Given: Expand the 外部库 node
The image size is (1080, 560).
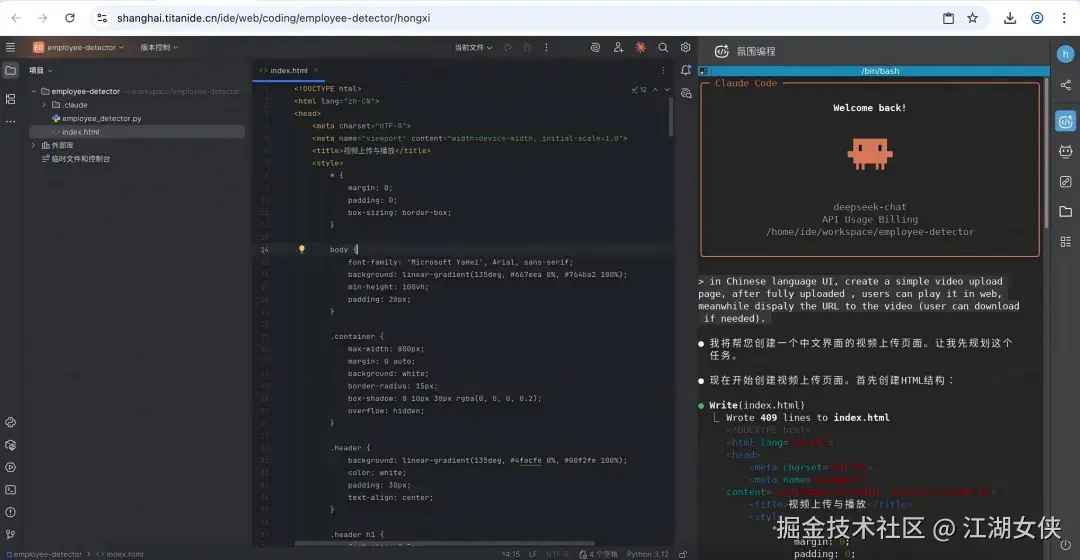Looking at the screenshot, I should (x=33, y=145).
